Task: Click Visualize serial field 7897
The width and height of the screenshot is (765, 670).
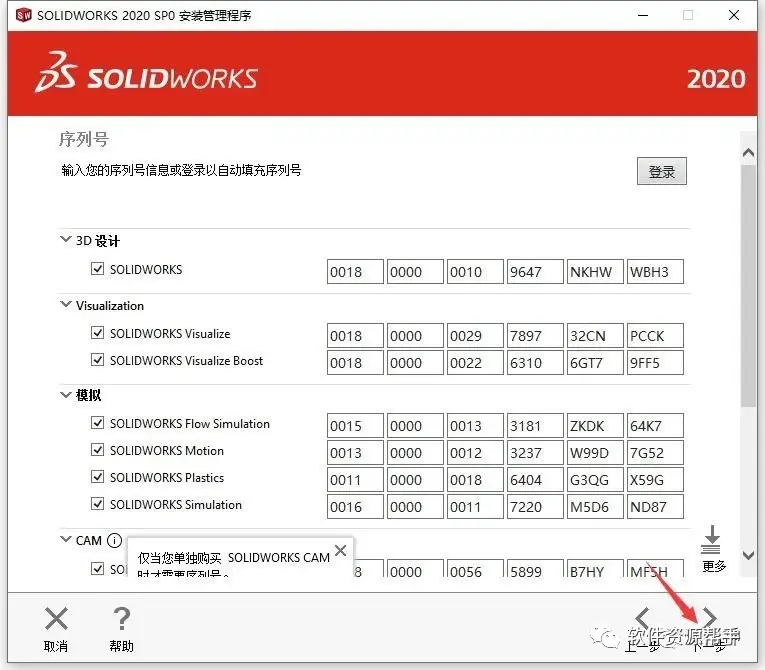Action: click(535, 336)
